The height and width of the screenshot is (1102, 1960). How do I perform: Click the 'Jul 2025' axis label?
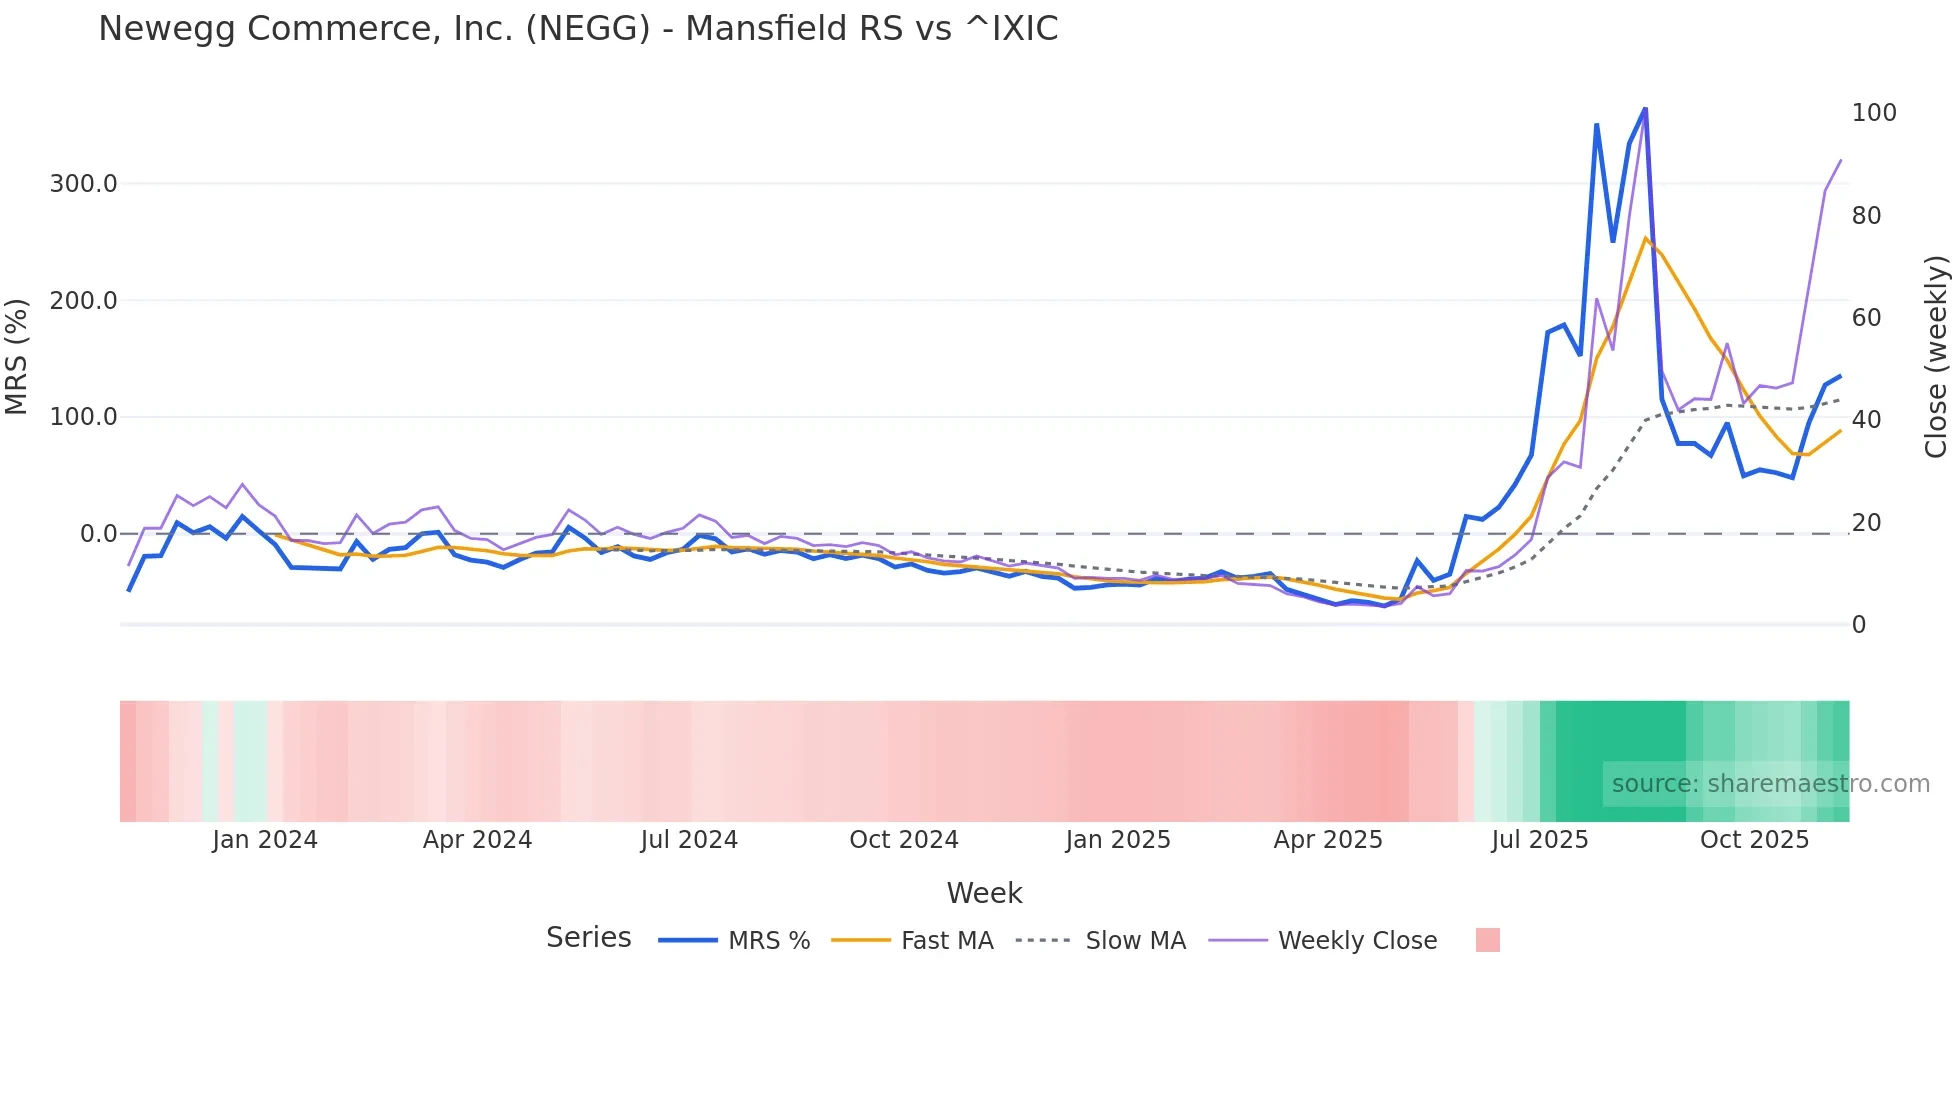point(1540,840)
